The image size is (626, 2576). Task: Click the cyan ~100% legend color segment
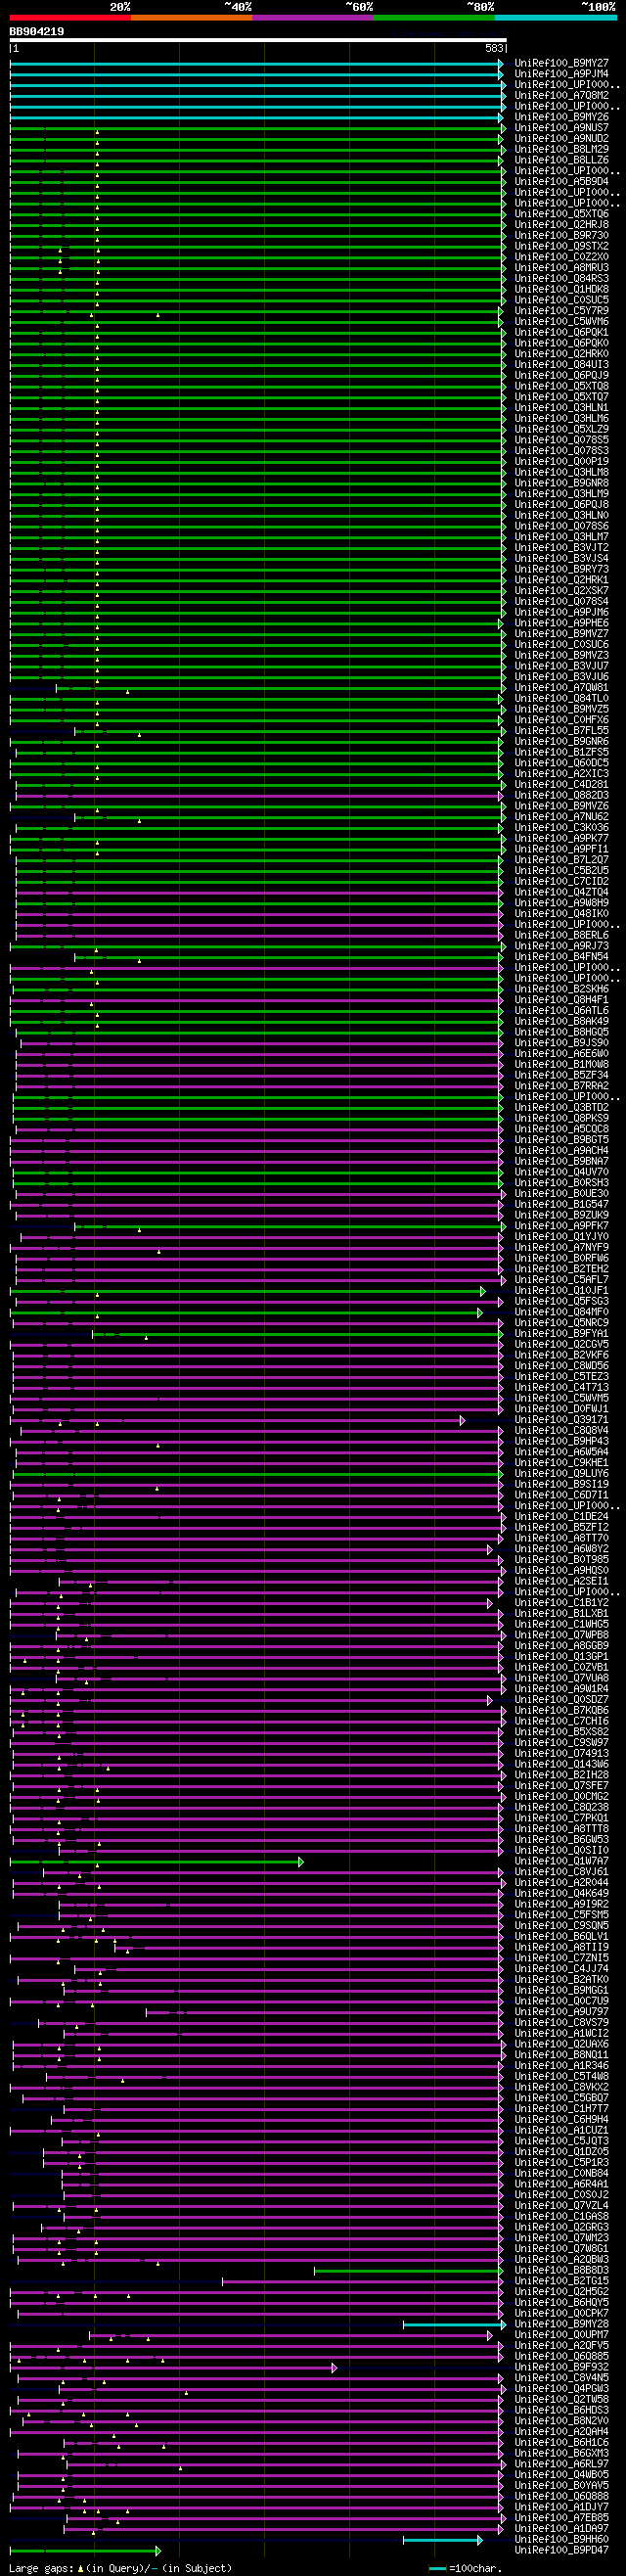556,17
